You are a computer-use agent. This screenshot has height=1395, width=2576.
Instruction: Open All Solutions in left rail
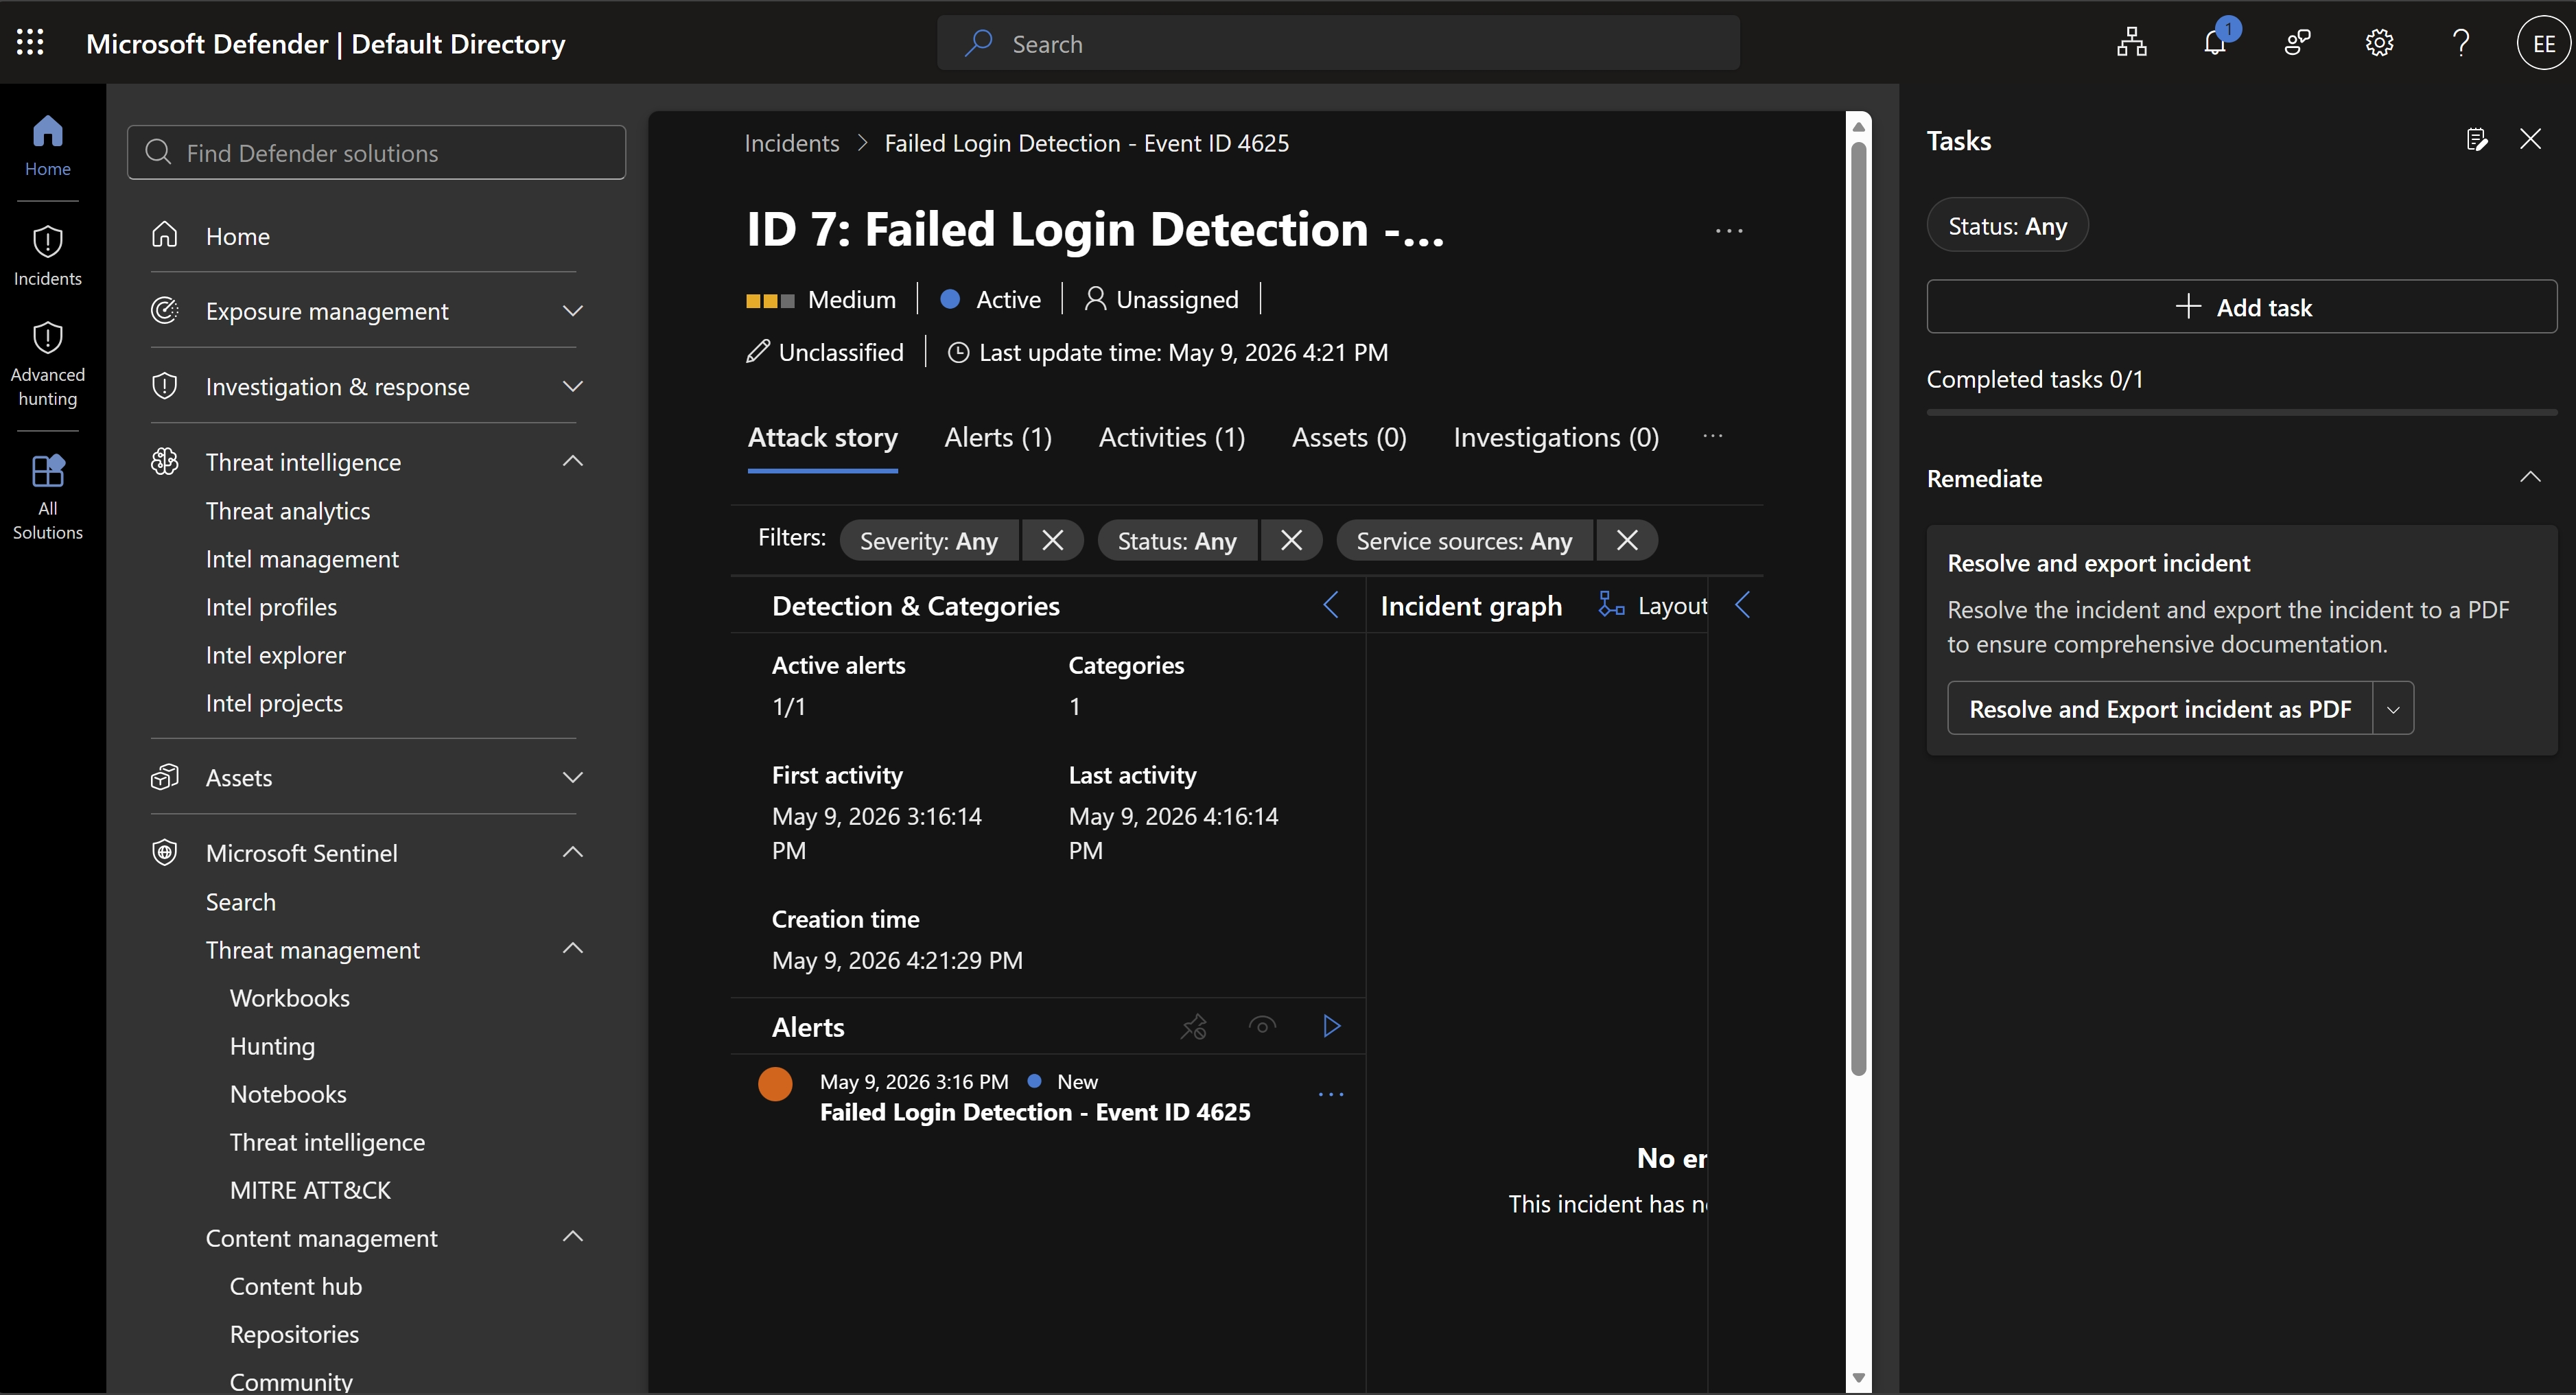[48, 497]
